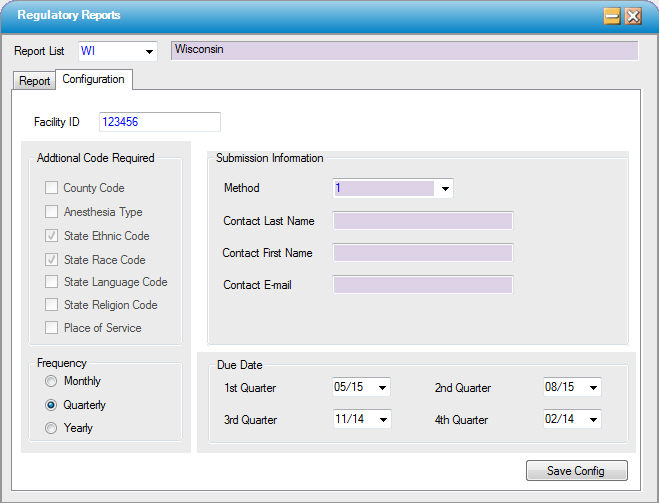Switch to the Report tab
The image size is (659, 503).
click(35, 81)
